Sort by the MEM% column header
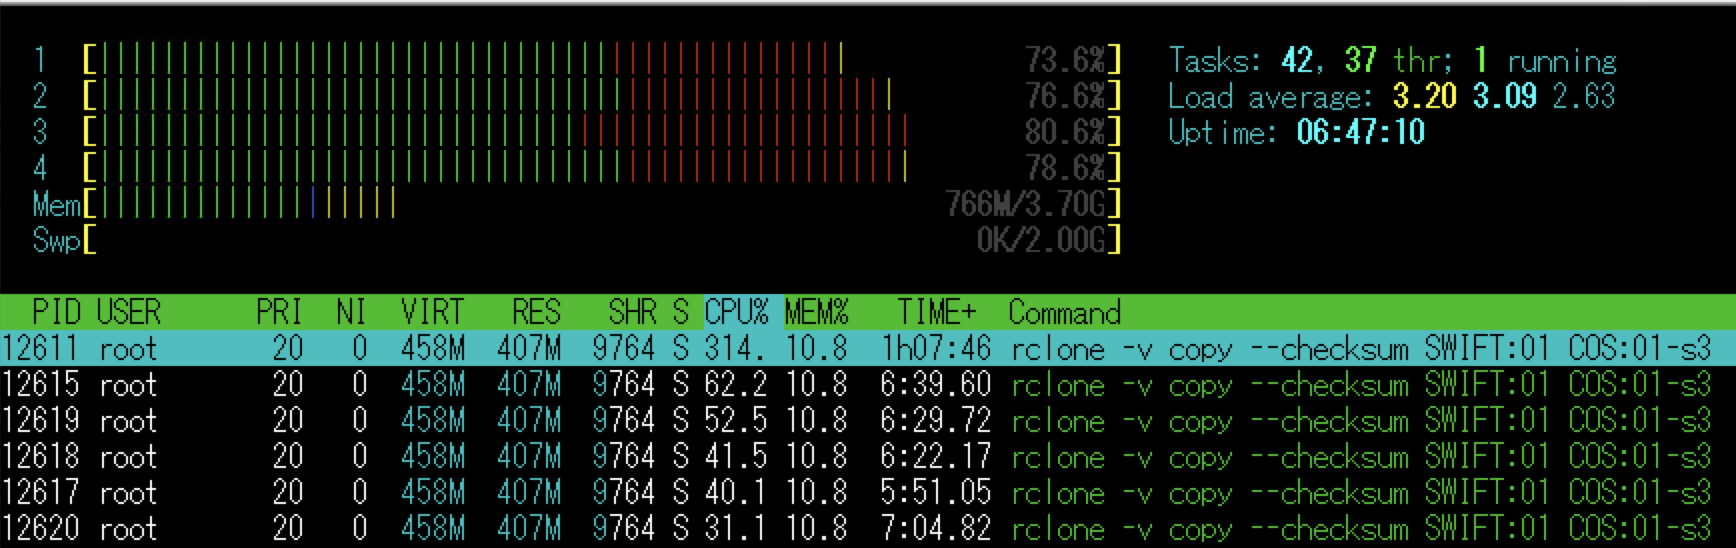 [816, 313]
